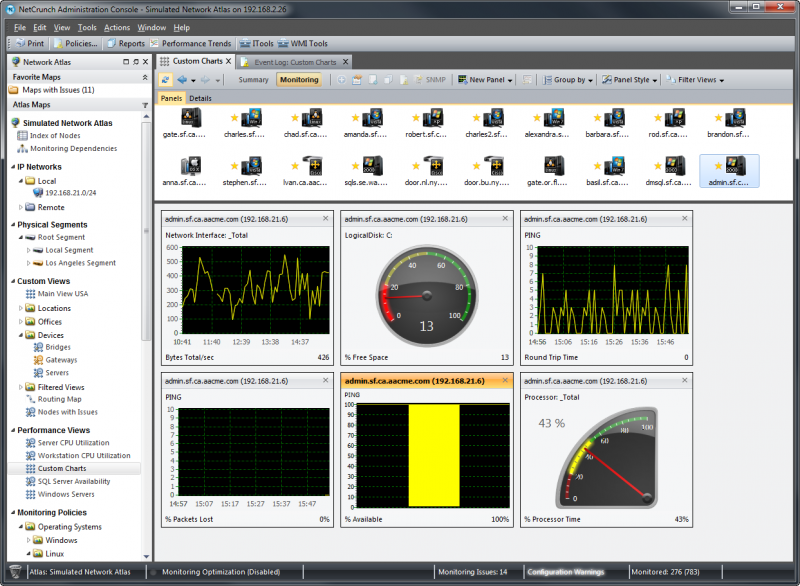Select the brandon.sf node icon

point(735,118)
